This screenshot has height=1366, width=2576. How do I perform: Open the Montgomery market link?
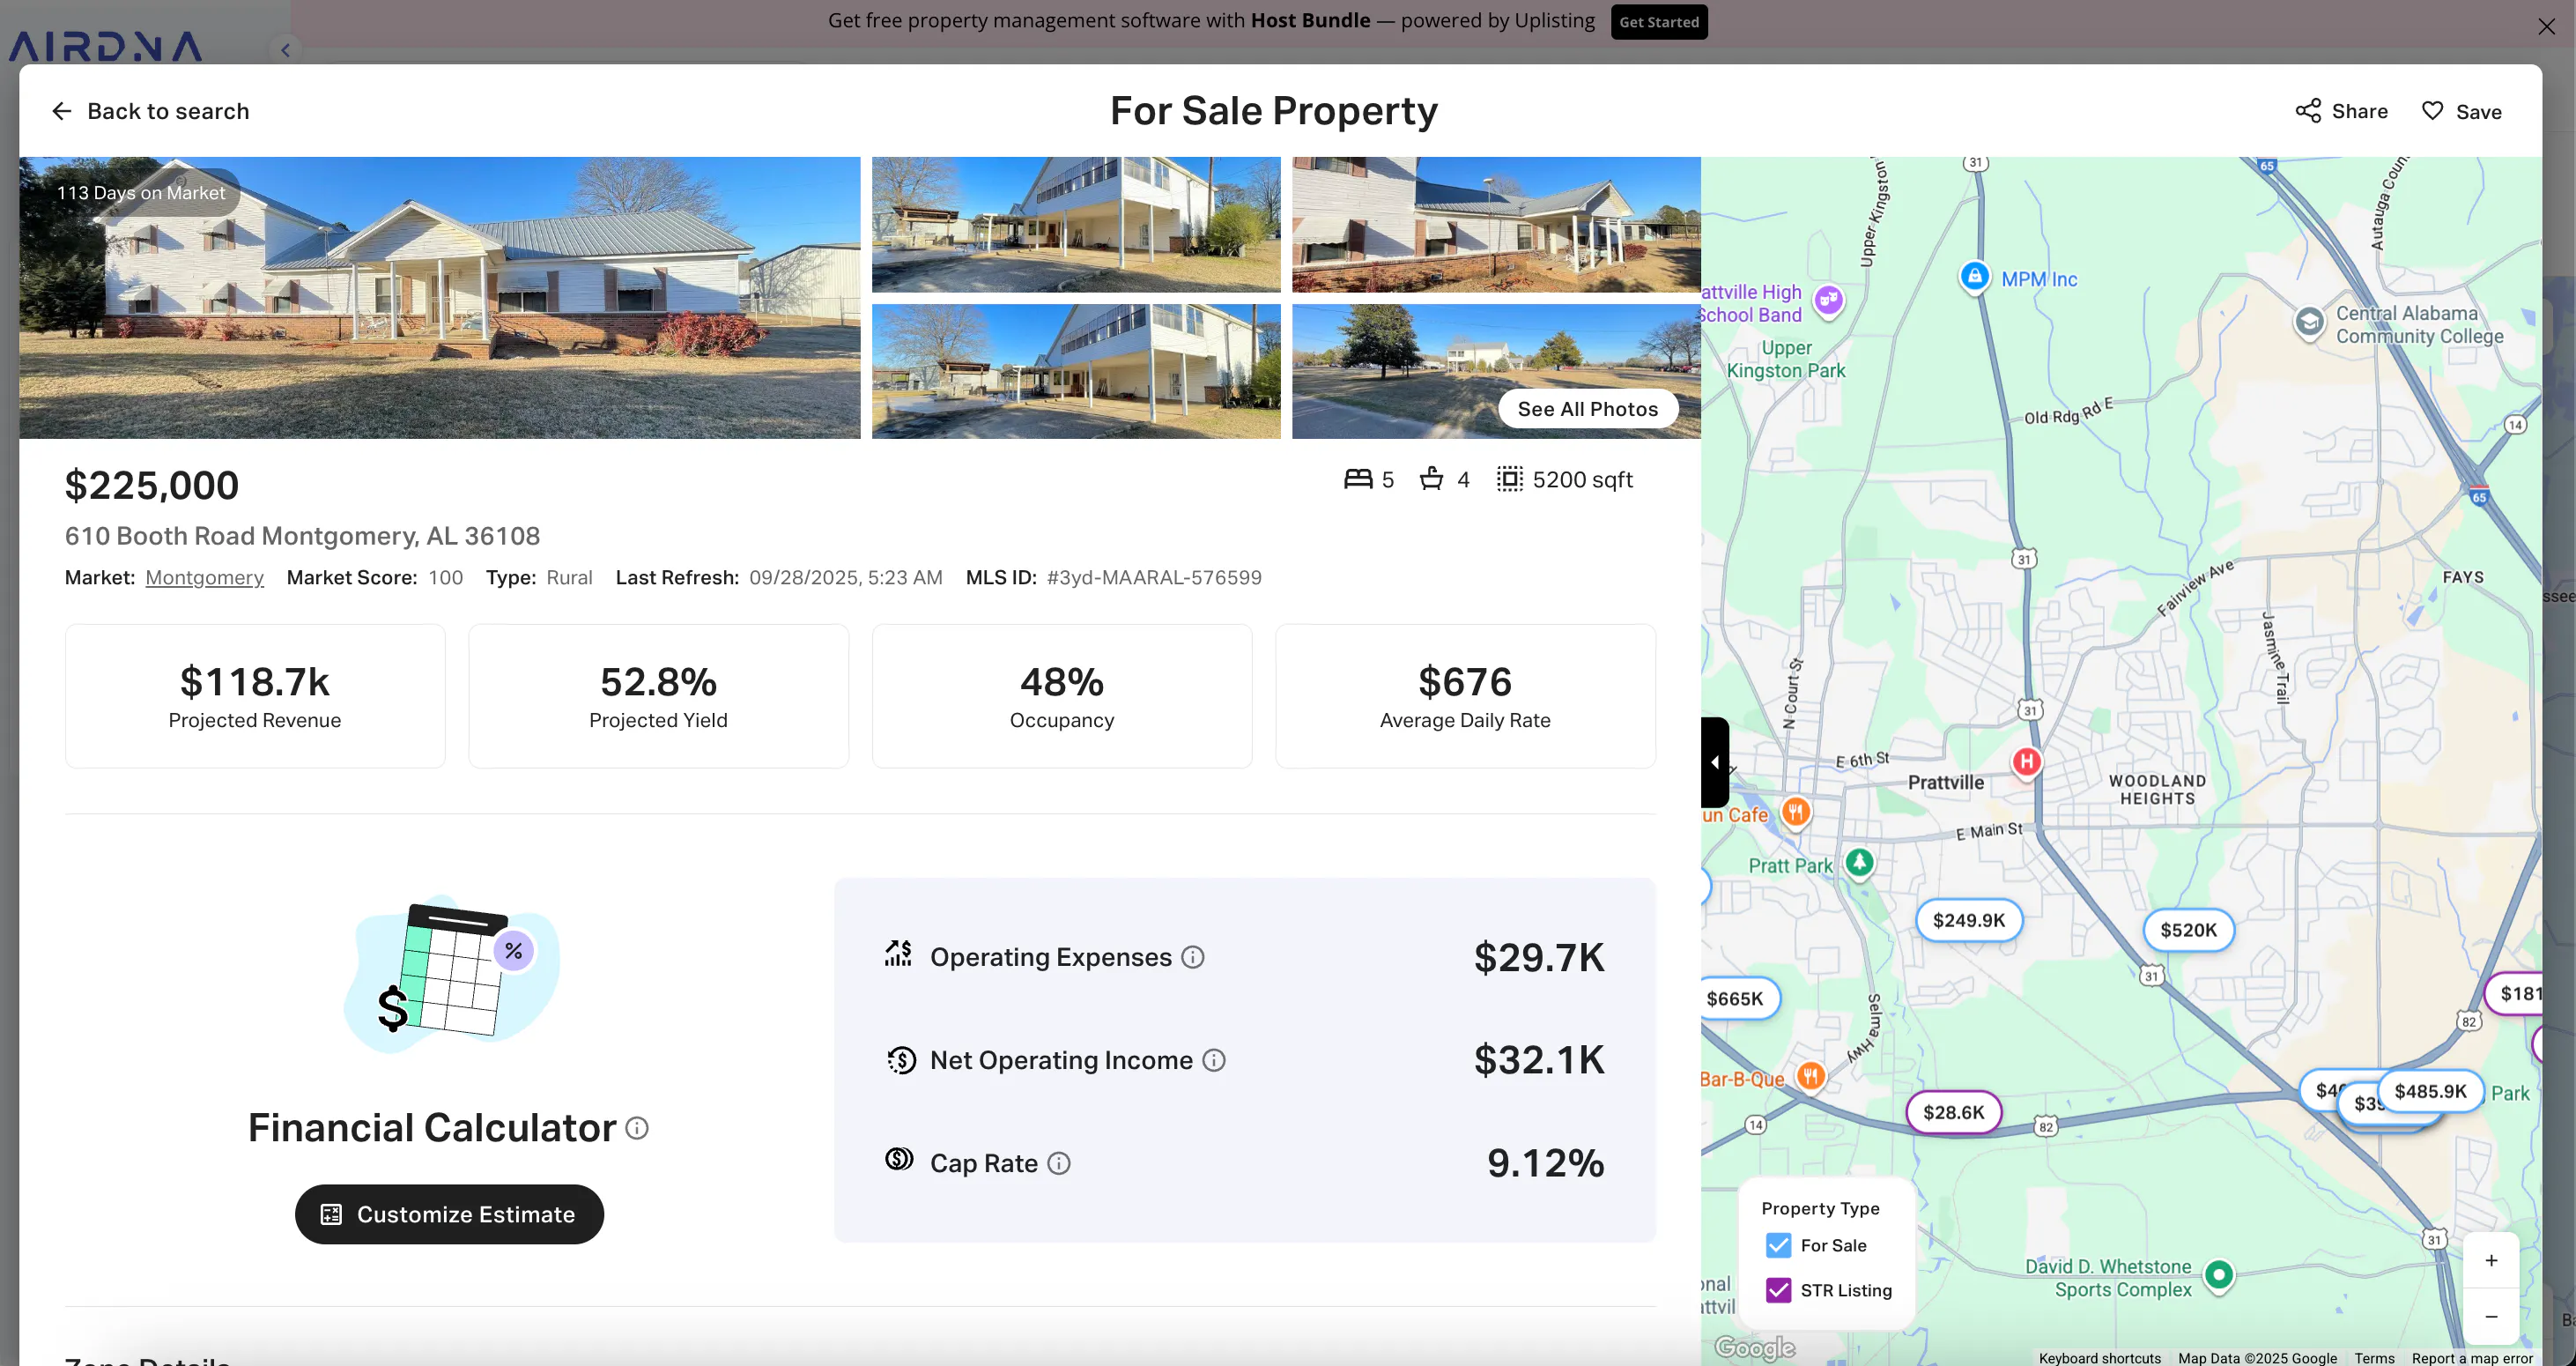tap(205, 577)
